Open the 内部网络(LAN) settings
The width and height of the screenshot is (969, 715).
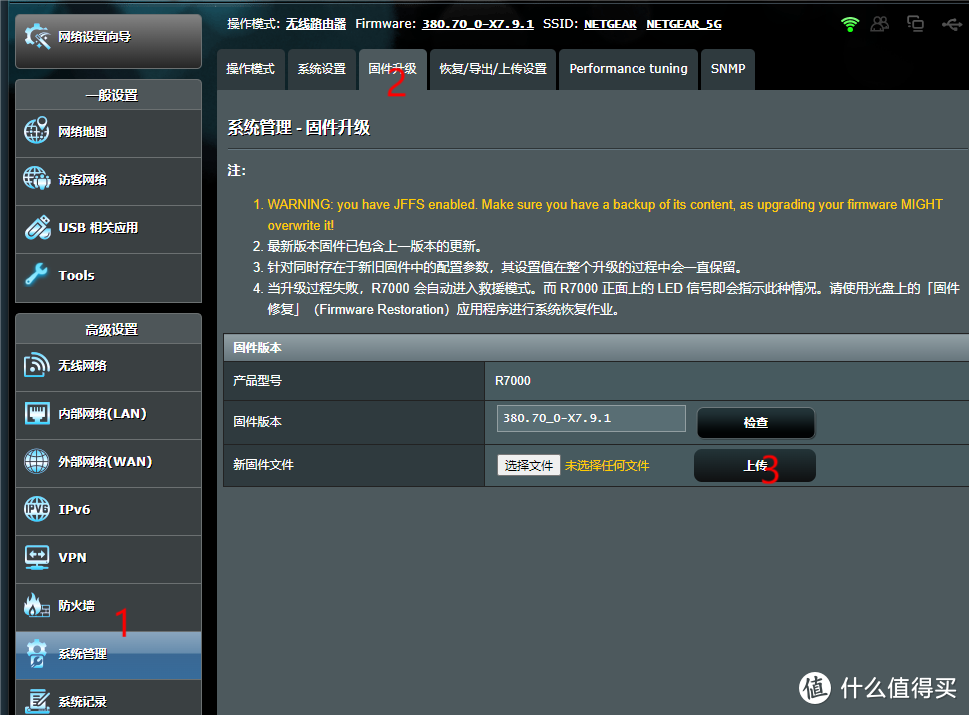[107, 415]
